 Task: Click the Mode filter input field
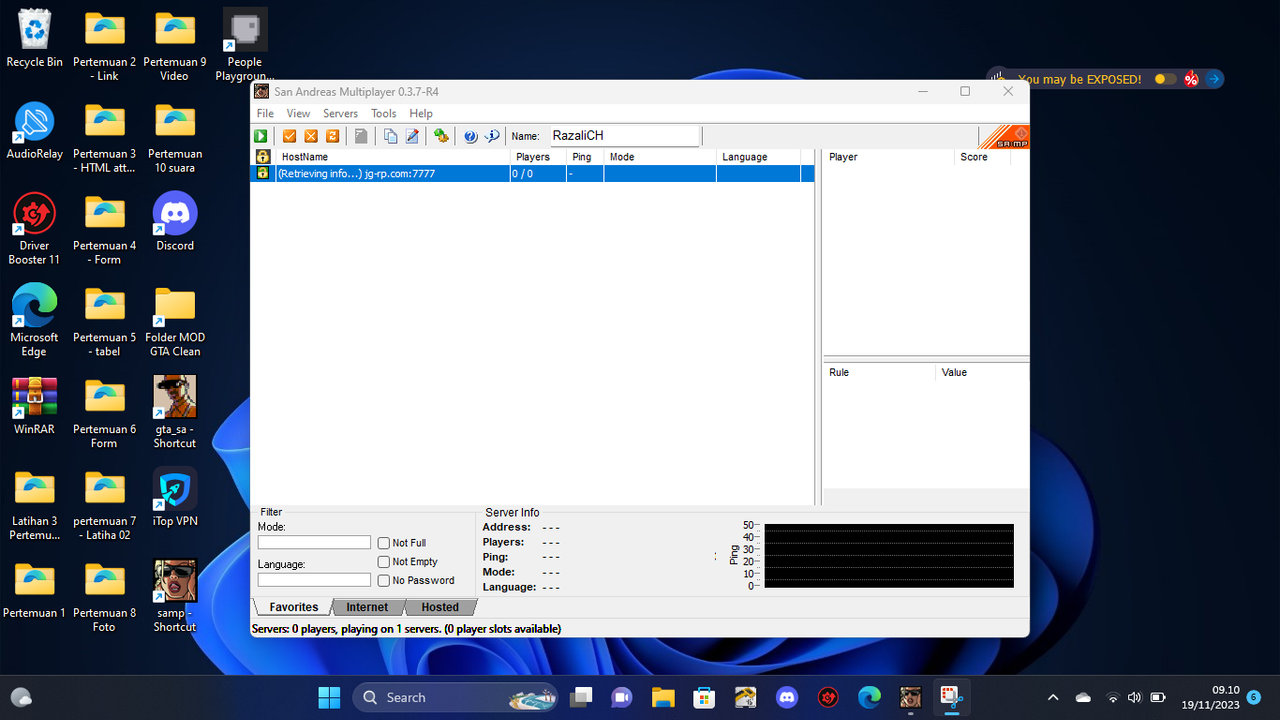coord(314,542)
